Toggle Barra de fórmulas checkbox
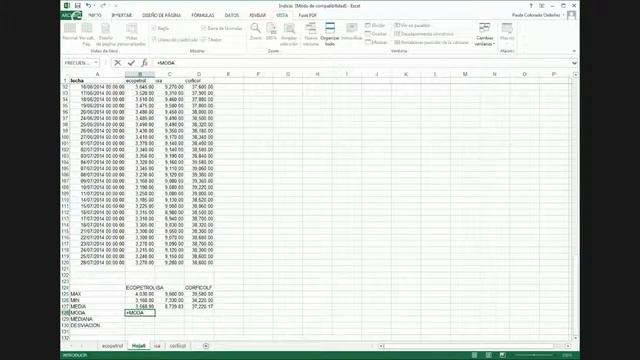The image size is (640, 360). (x=222, y=28)
